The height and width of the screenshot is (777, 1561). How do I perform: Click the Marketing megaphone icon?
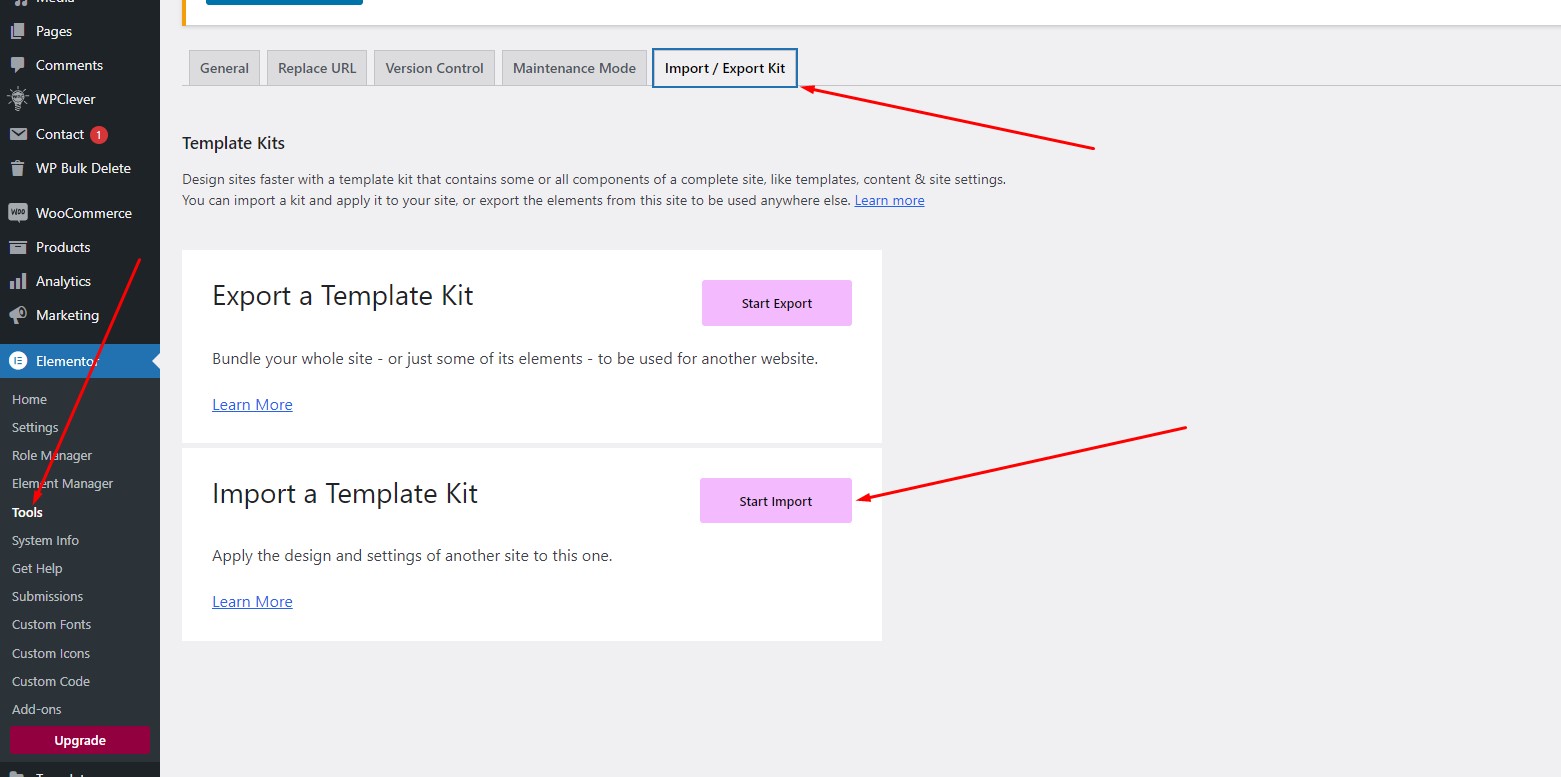18,315
